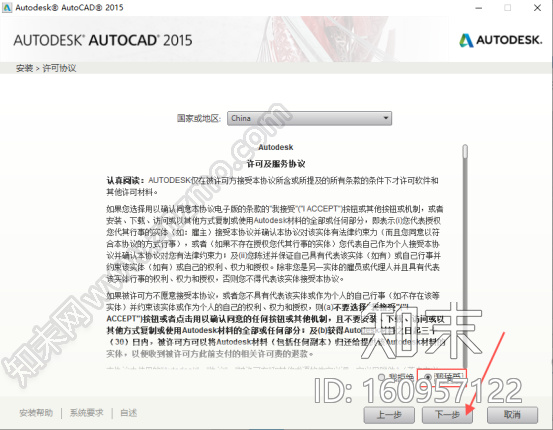Image resolution: width=553 pixels, height=430 pixels.
Task: Click the lower part of license scrollbar track
Action: pos(465,300)
